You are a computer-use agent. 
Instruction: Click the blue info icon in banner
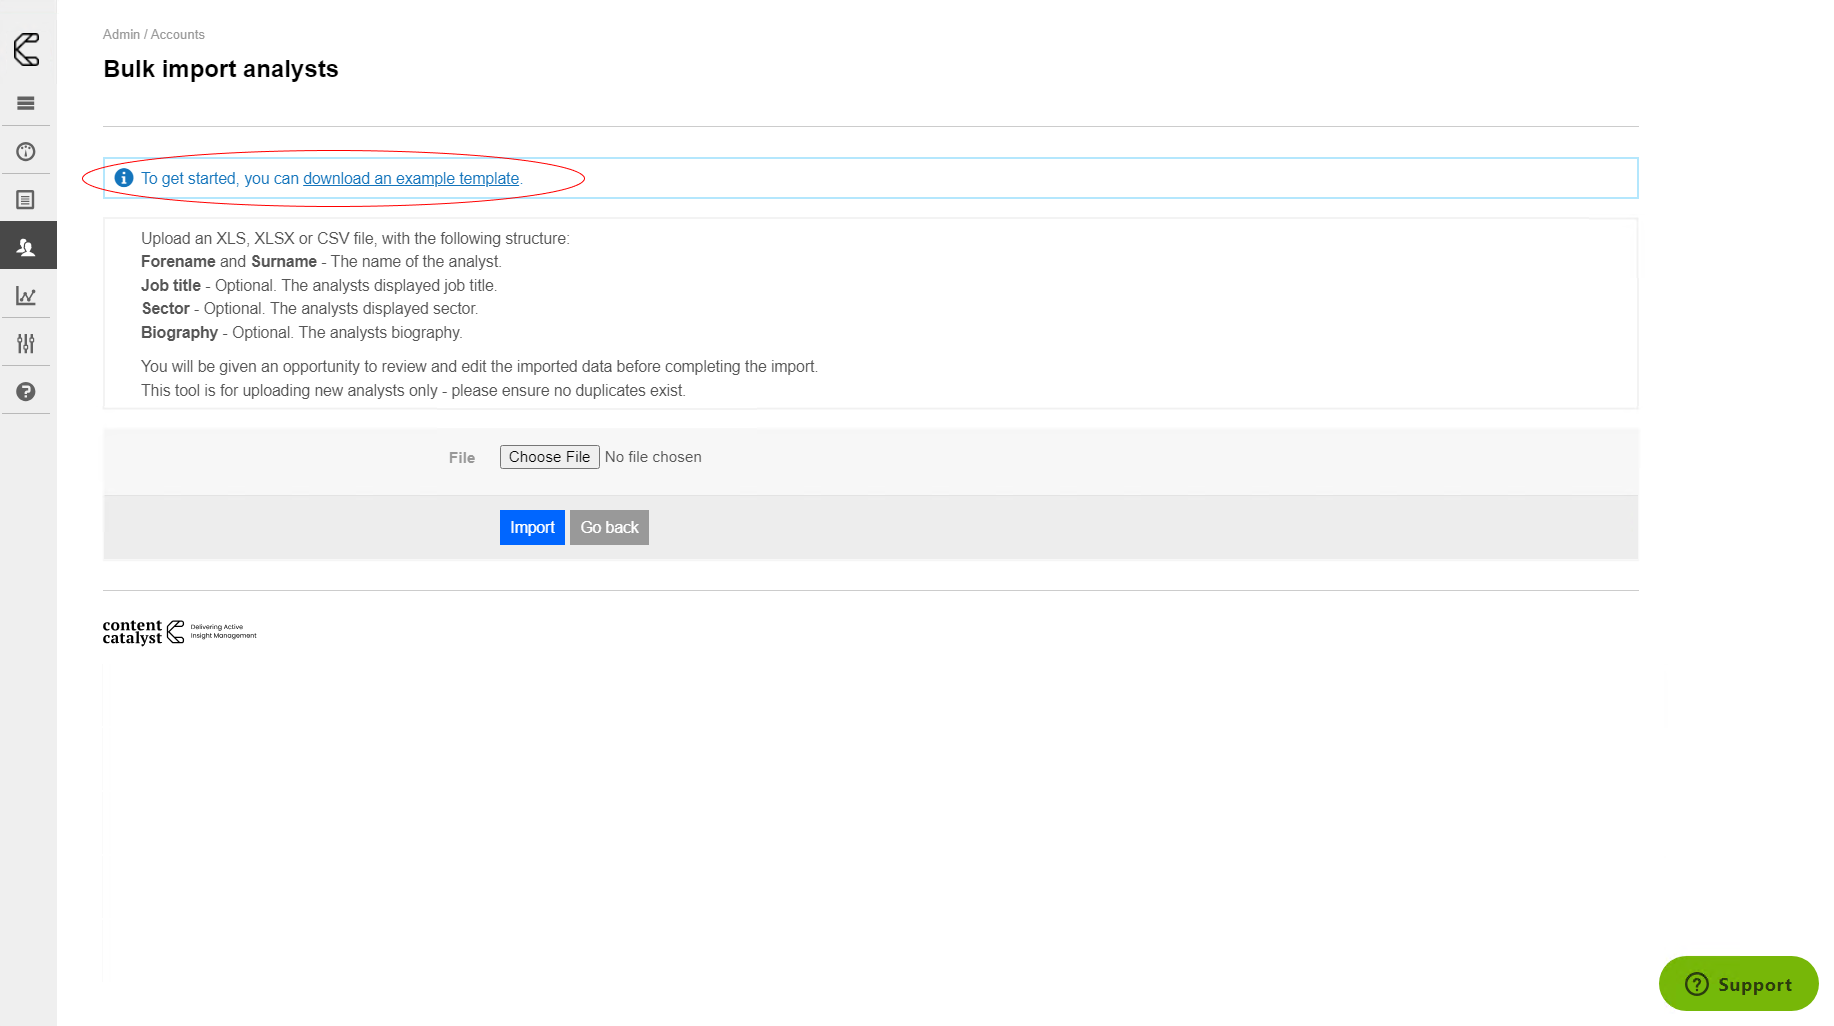[x=124, y=178]
